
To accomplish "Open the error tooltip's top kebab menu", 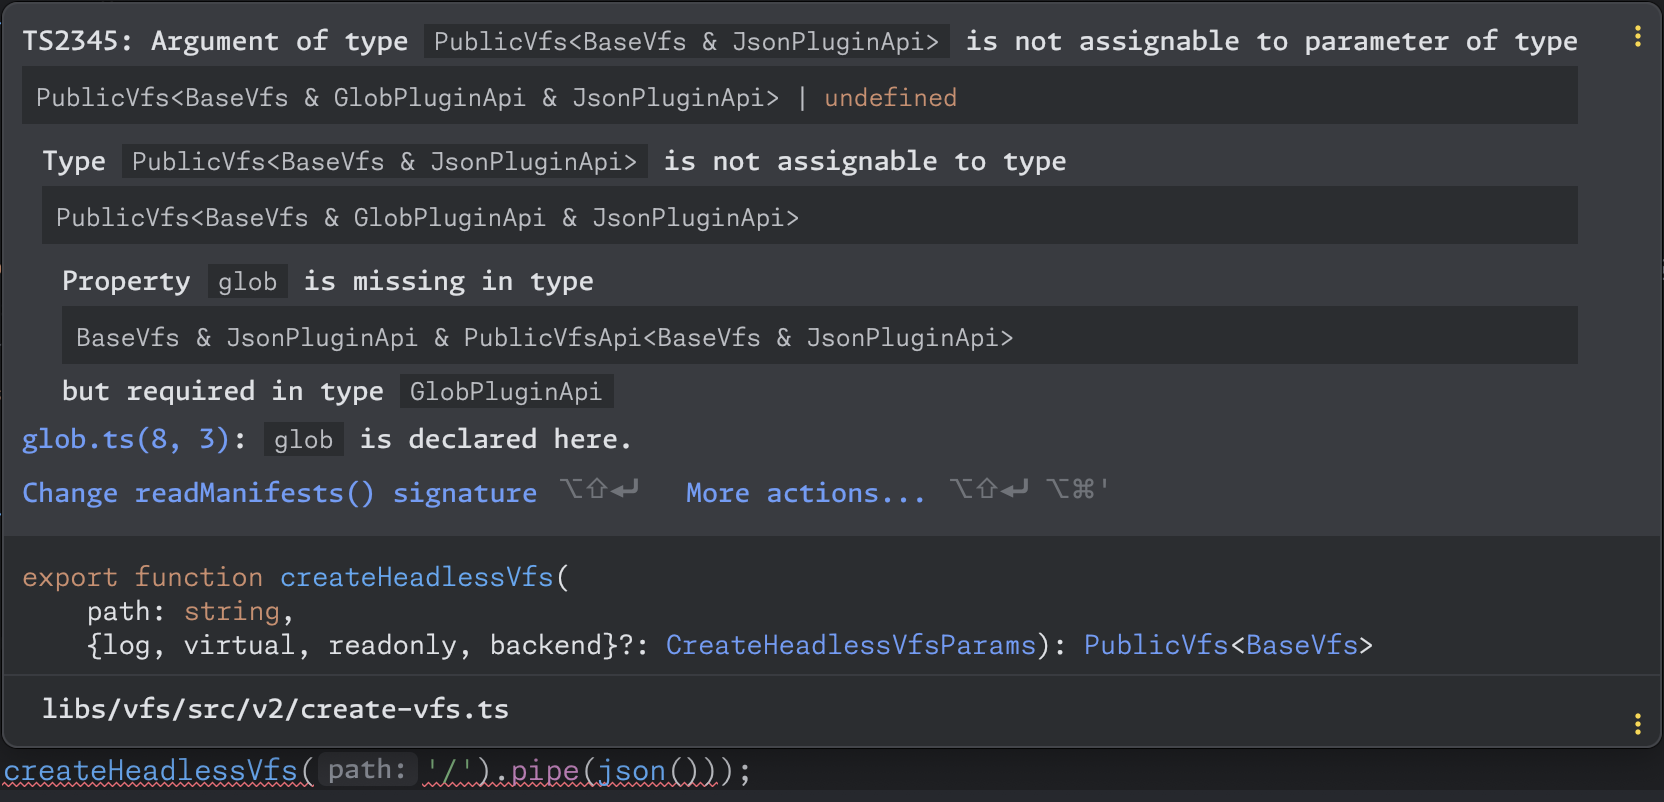I will 1637,37.
